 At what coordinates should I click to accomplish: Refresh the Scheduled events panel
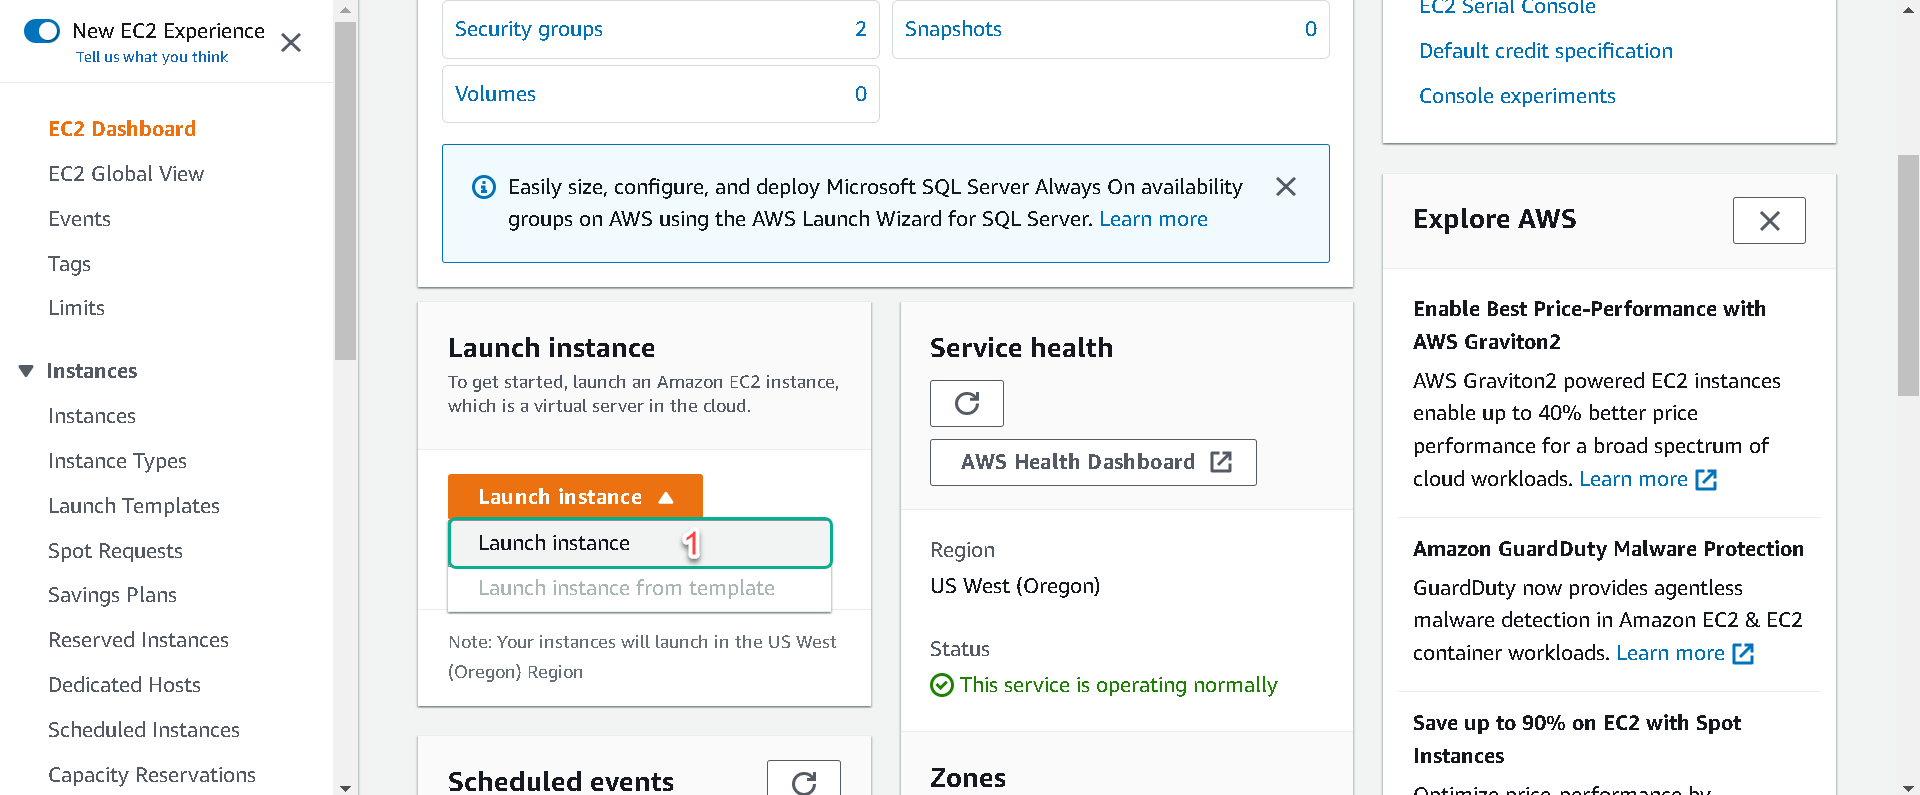[804, 781]
